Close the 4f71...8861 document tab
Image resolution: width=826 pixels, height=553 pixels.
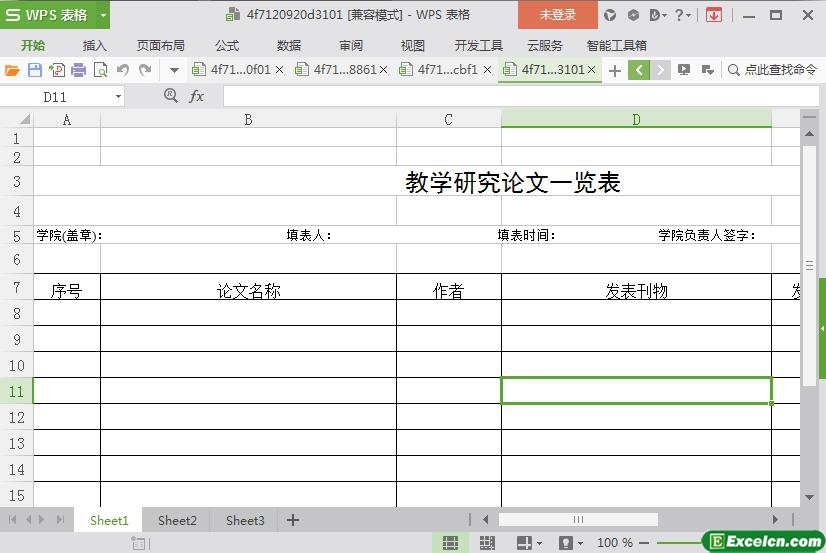(x=384, y=70)
